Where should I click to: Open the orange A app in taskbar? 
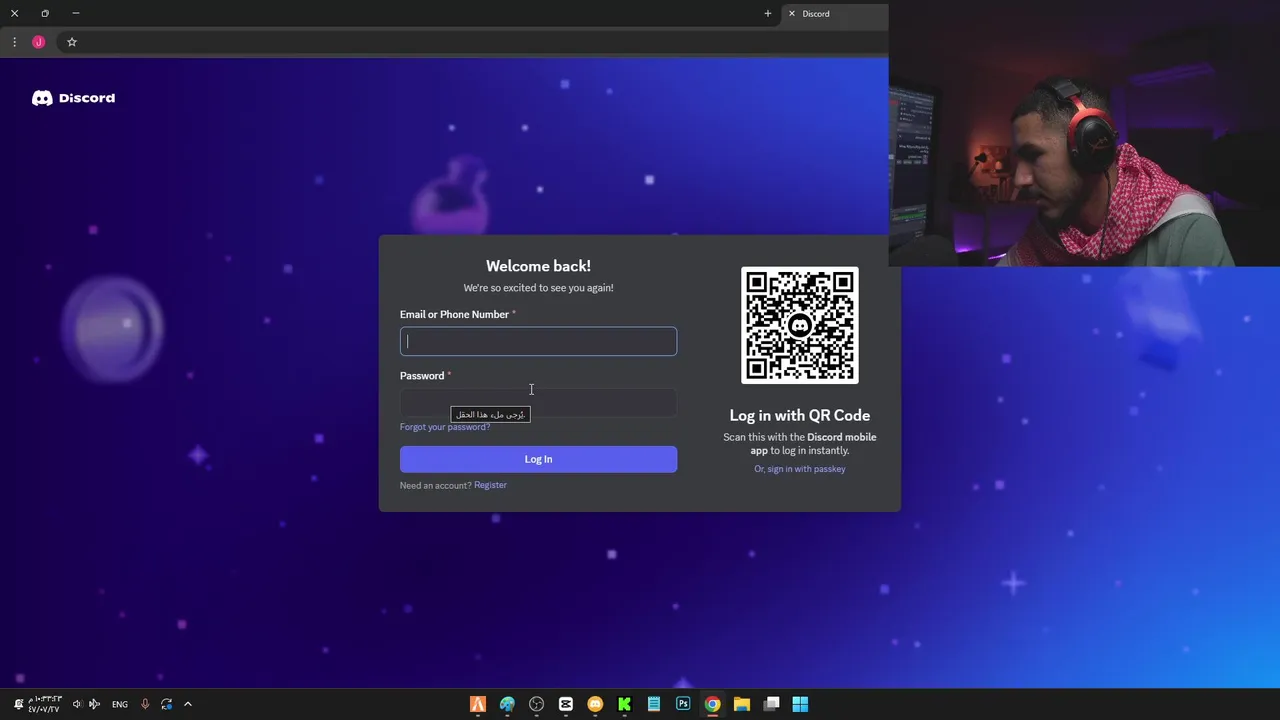point(478,704)
